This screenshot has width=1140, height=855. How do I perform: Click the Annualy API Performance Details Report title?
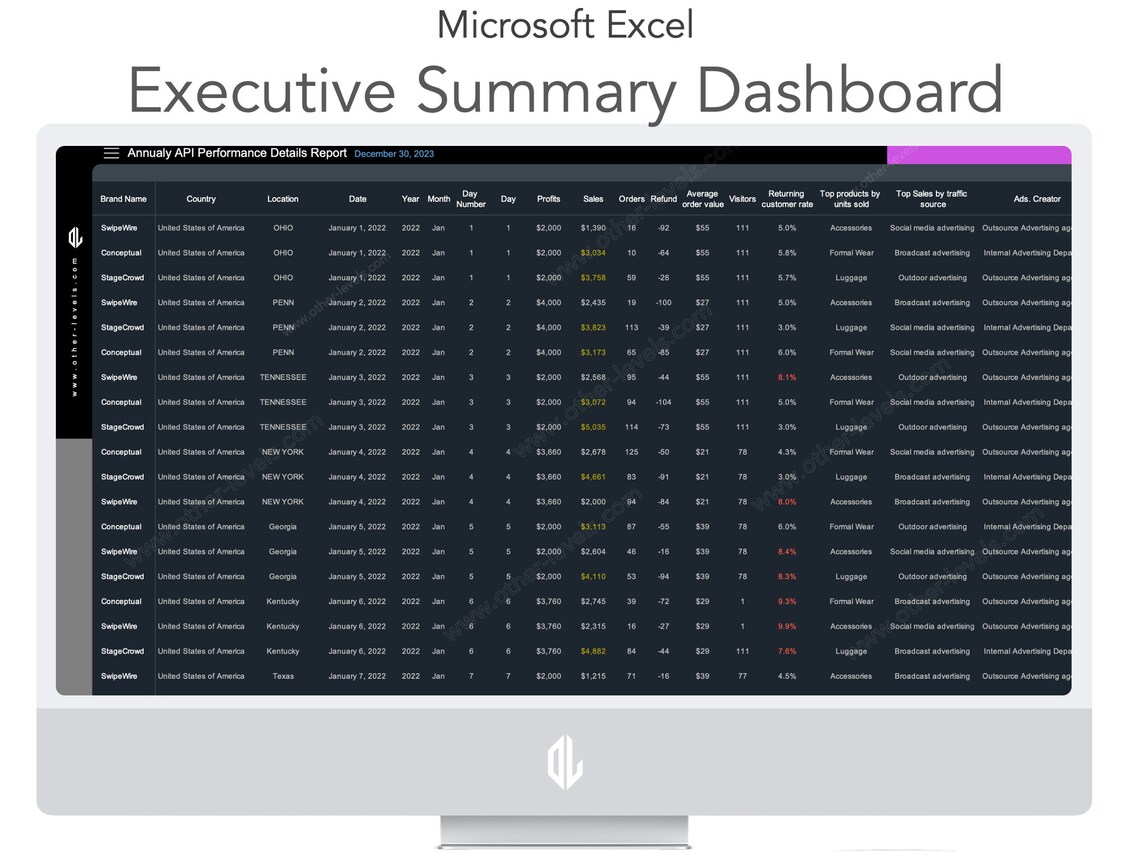tap(237, 153)
